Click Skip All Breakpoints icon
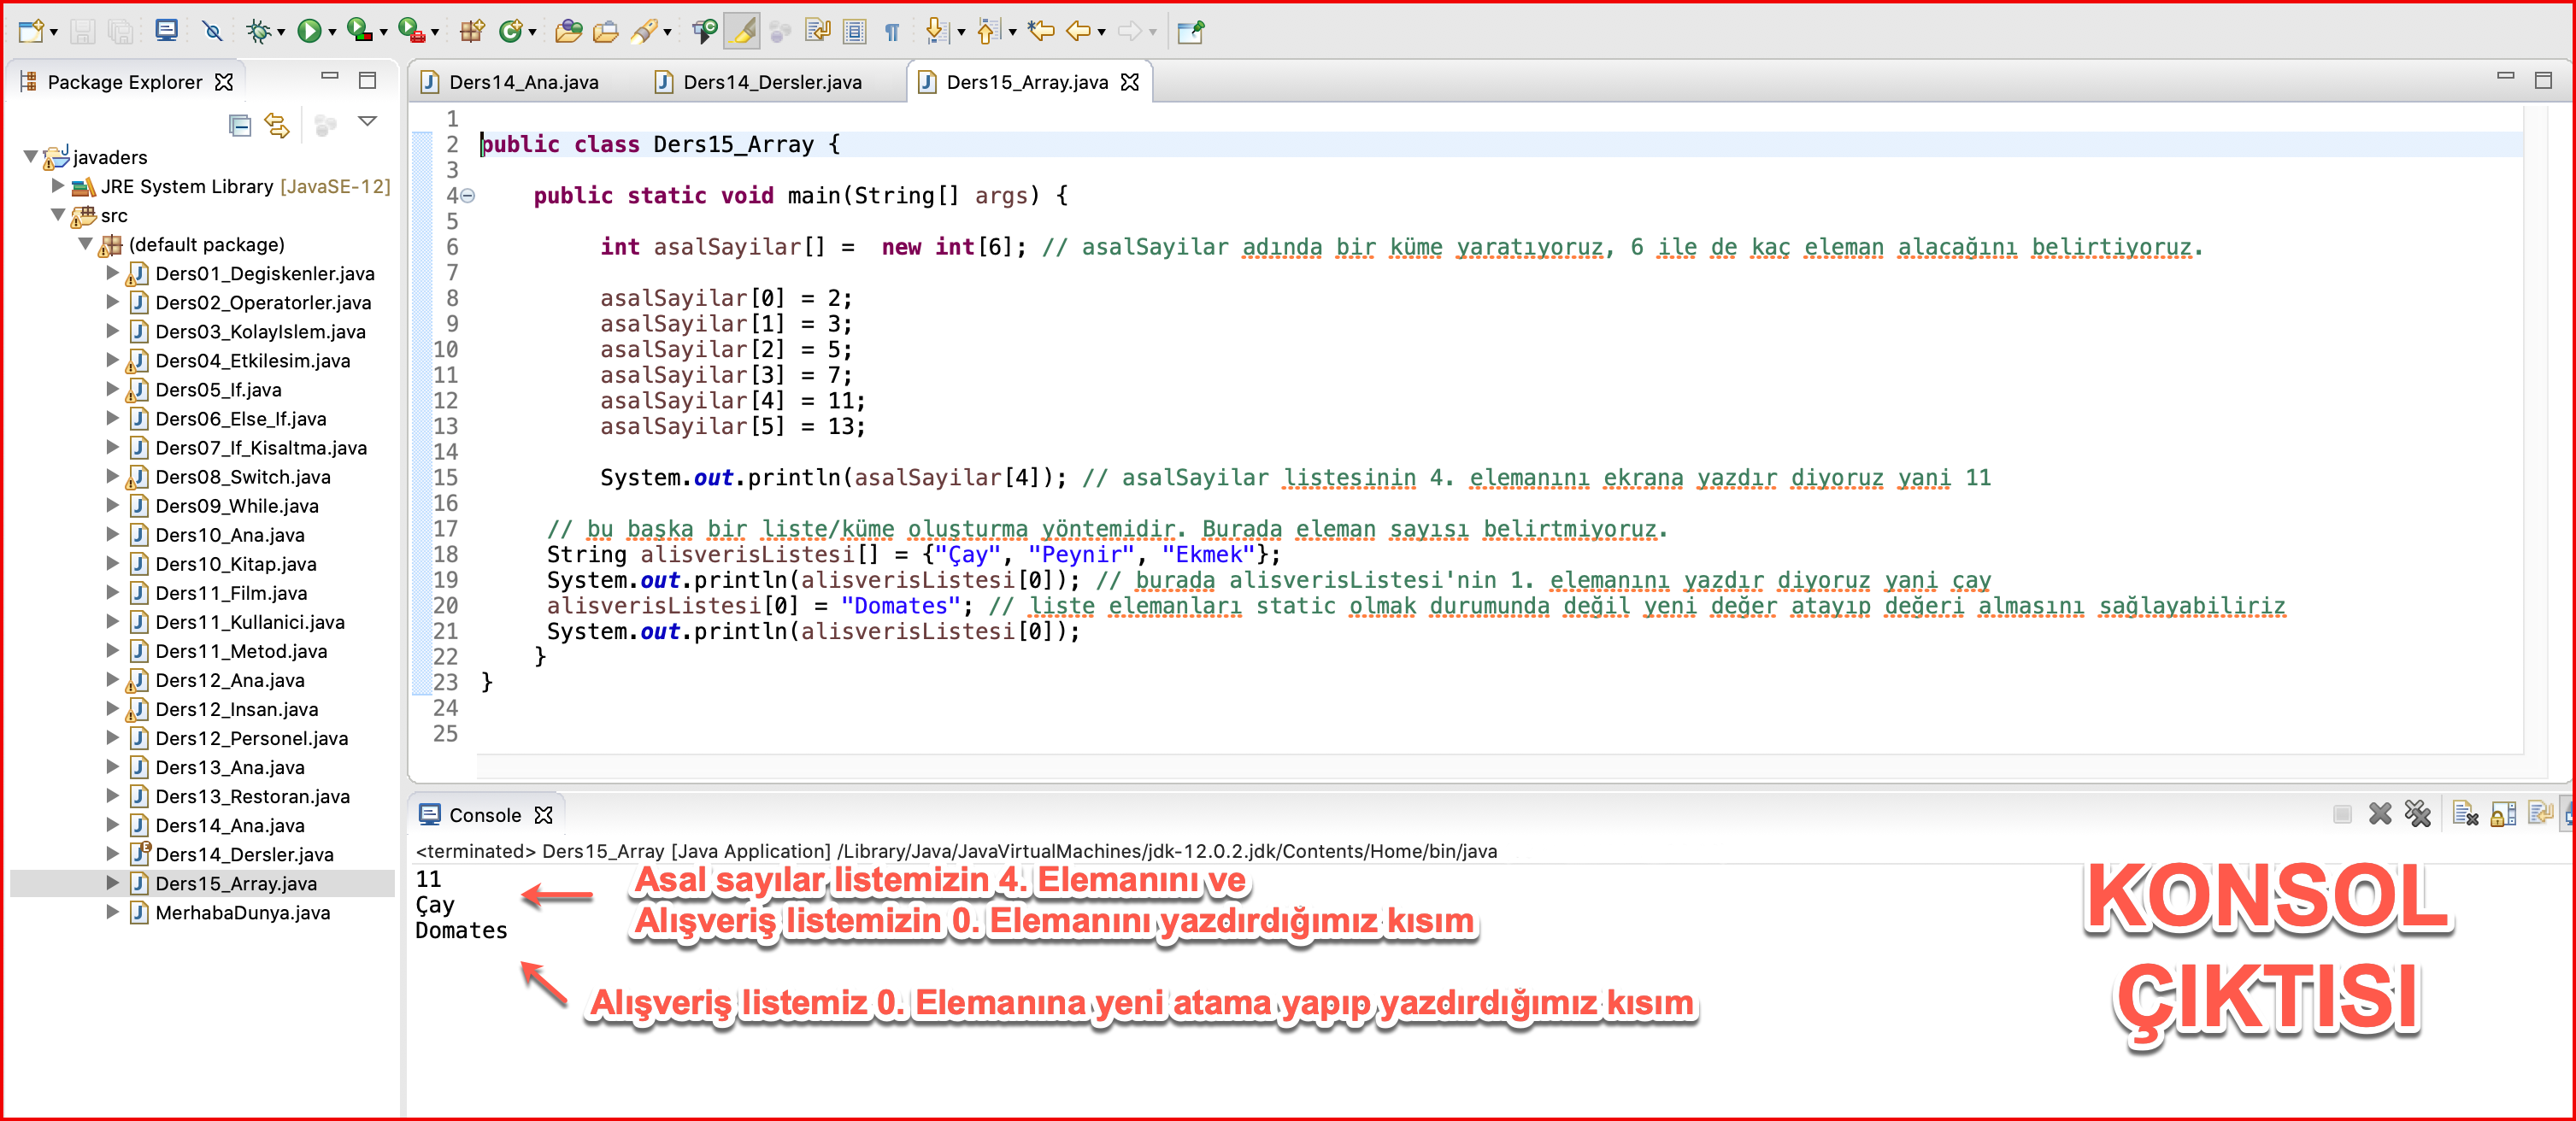 [212, 31]
